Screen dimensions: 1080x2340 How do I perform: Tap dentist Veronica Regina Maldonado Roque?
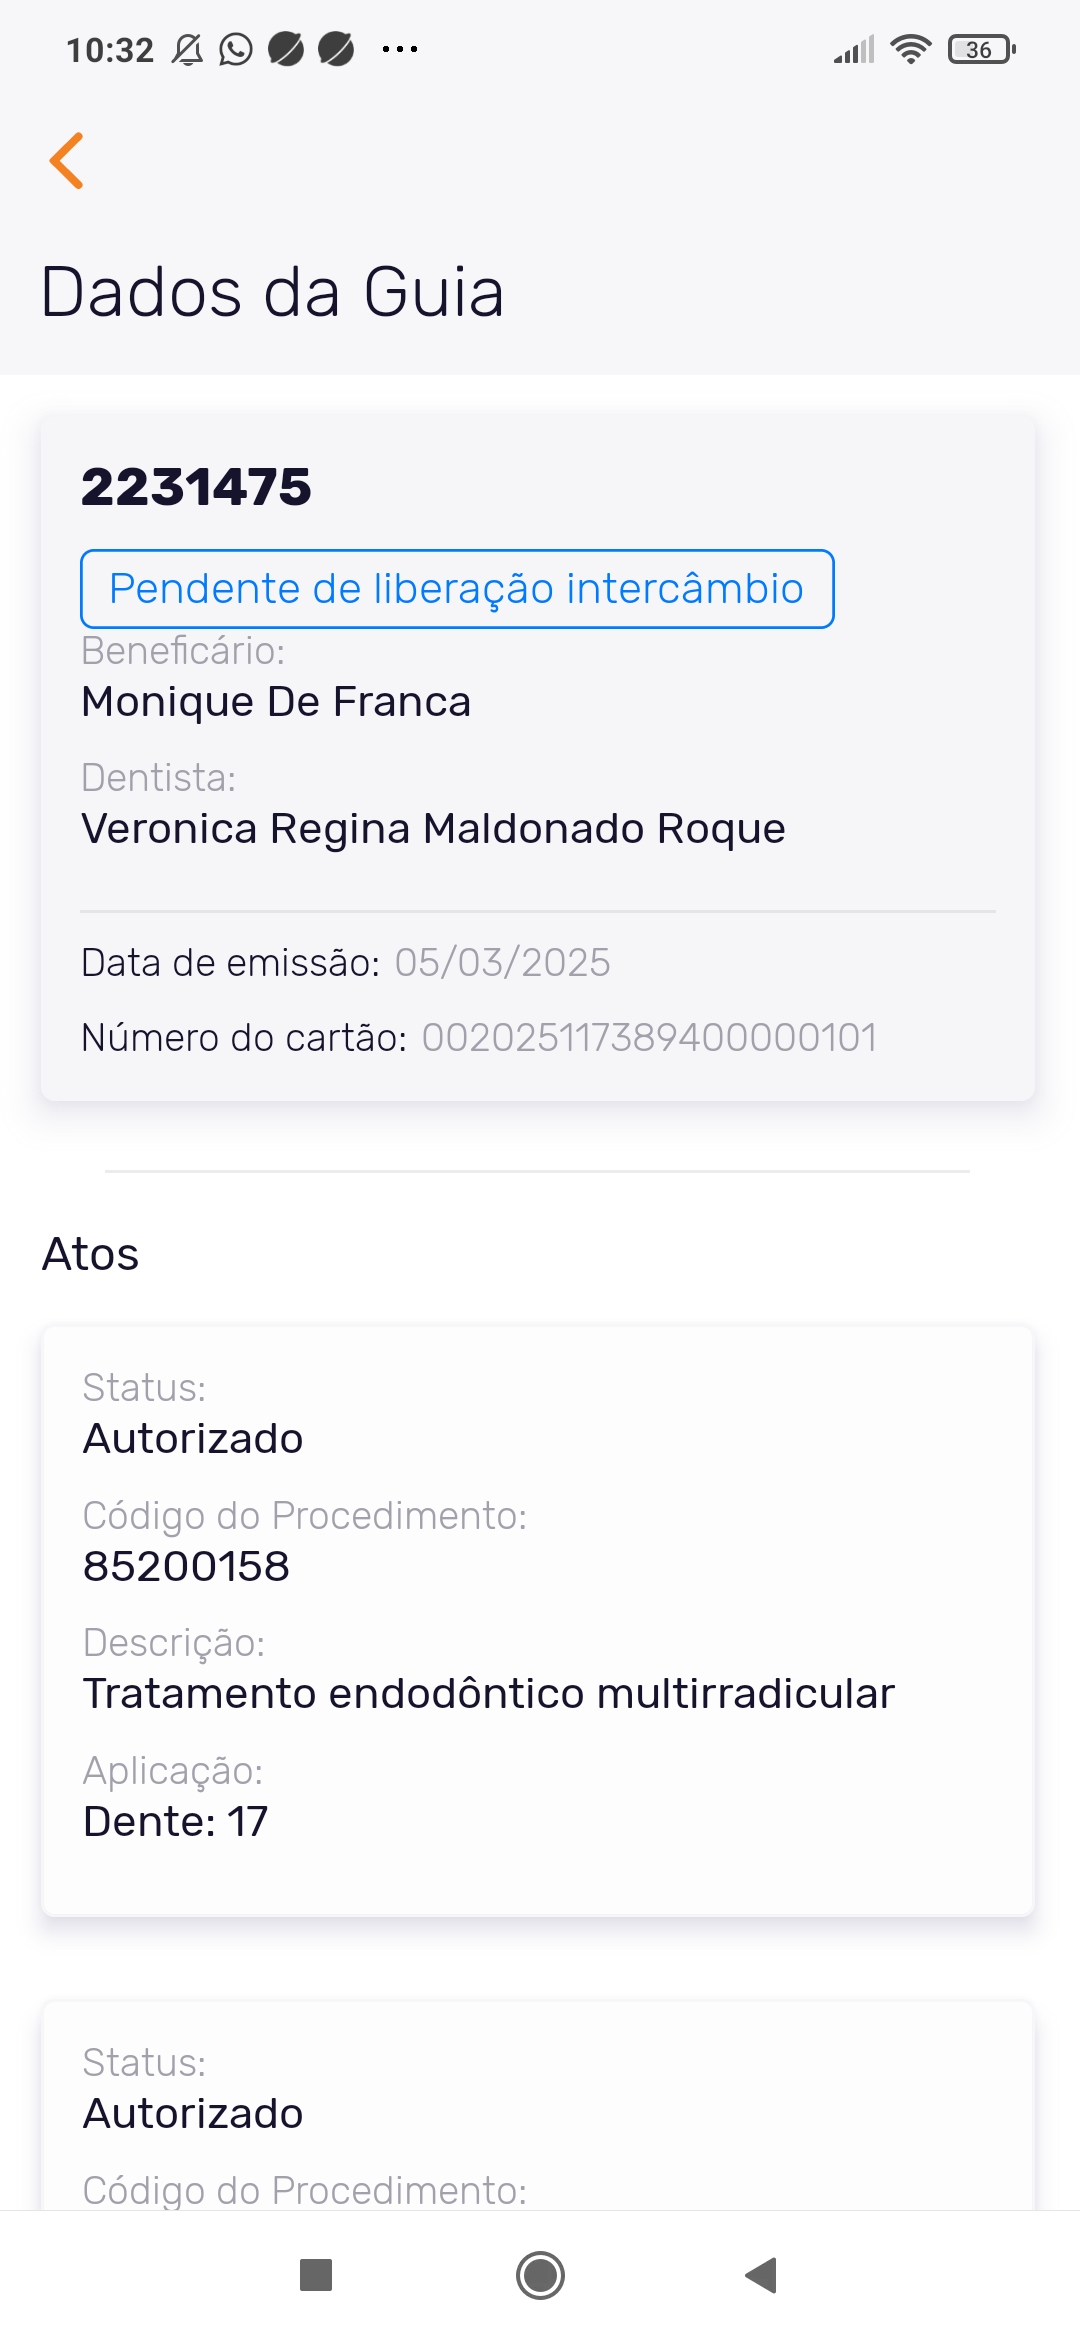[x=433, y=828]
